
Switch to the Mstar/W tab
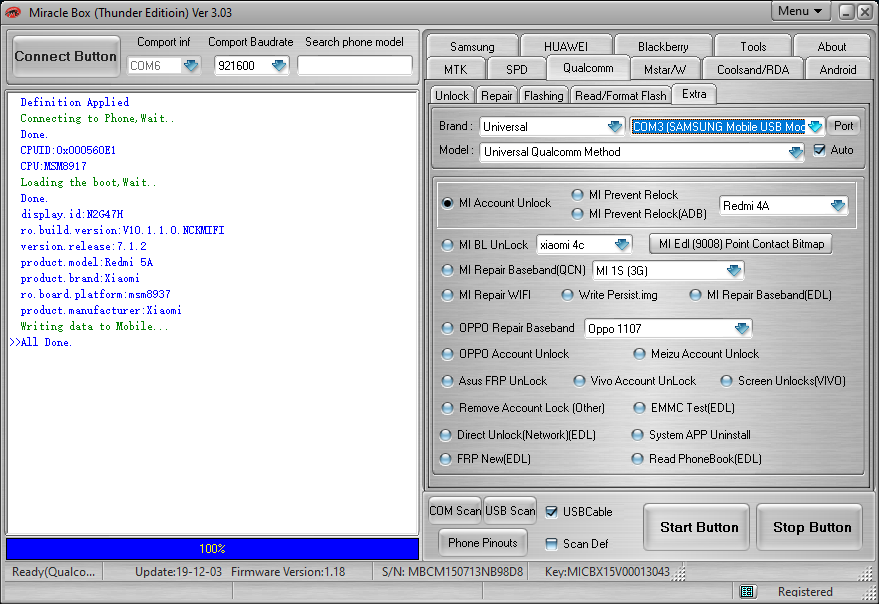tap(665, 69)
